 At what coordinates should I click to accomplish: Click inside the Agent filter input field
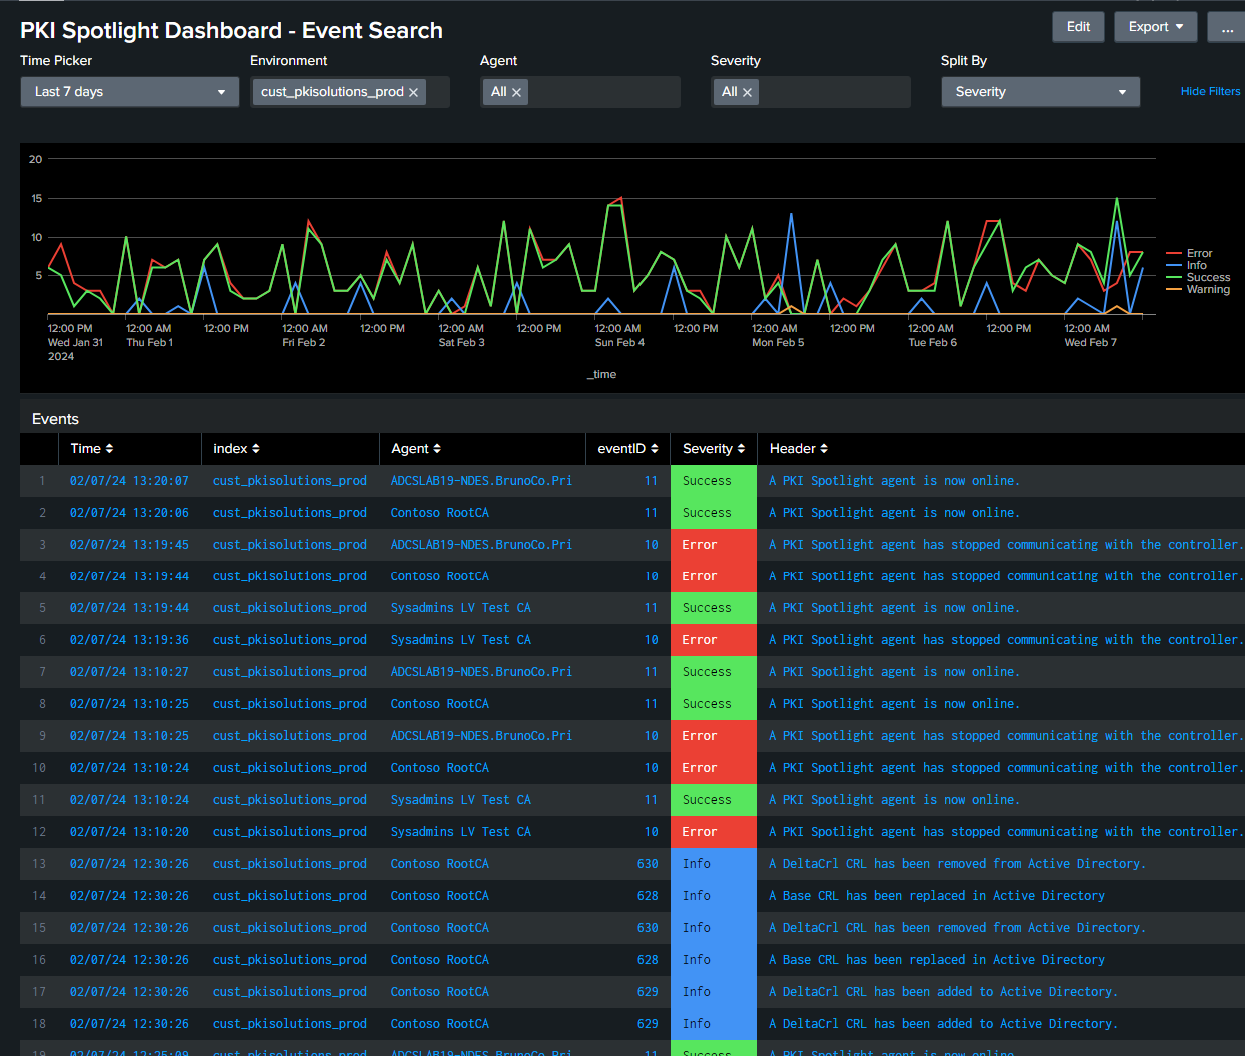(600, 92)
